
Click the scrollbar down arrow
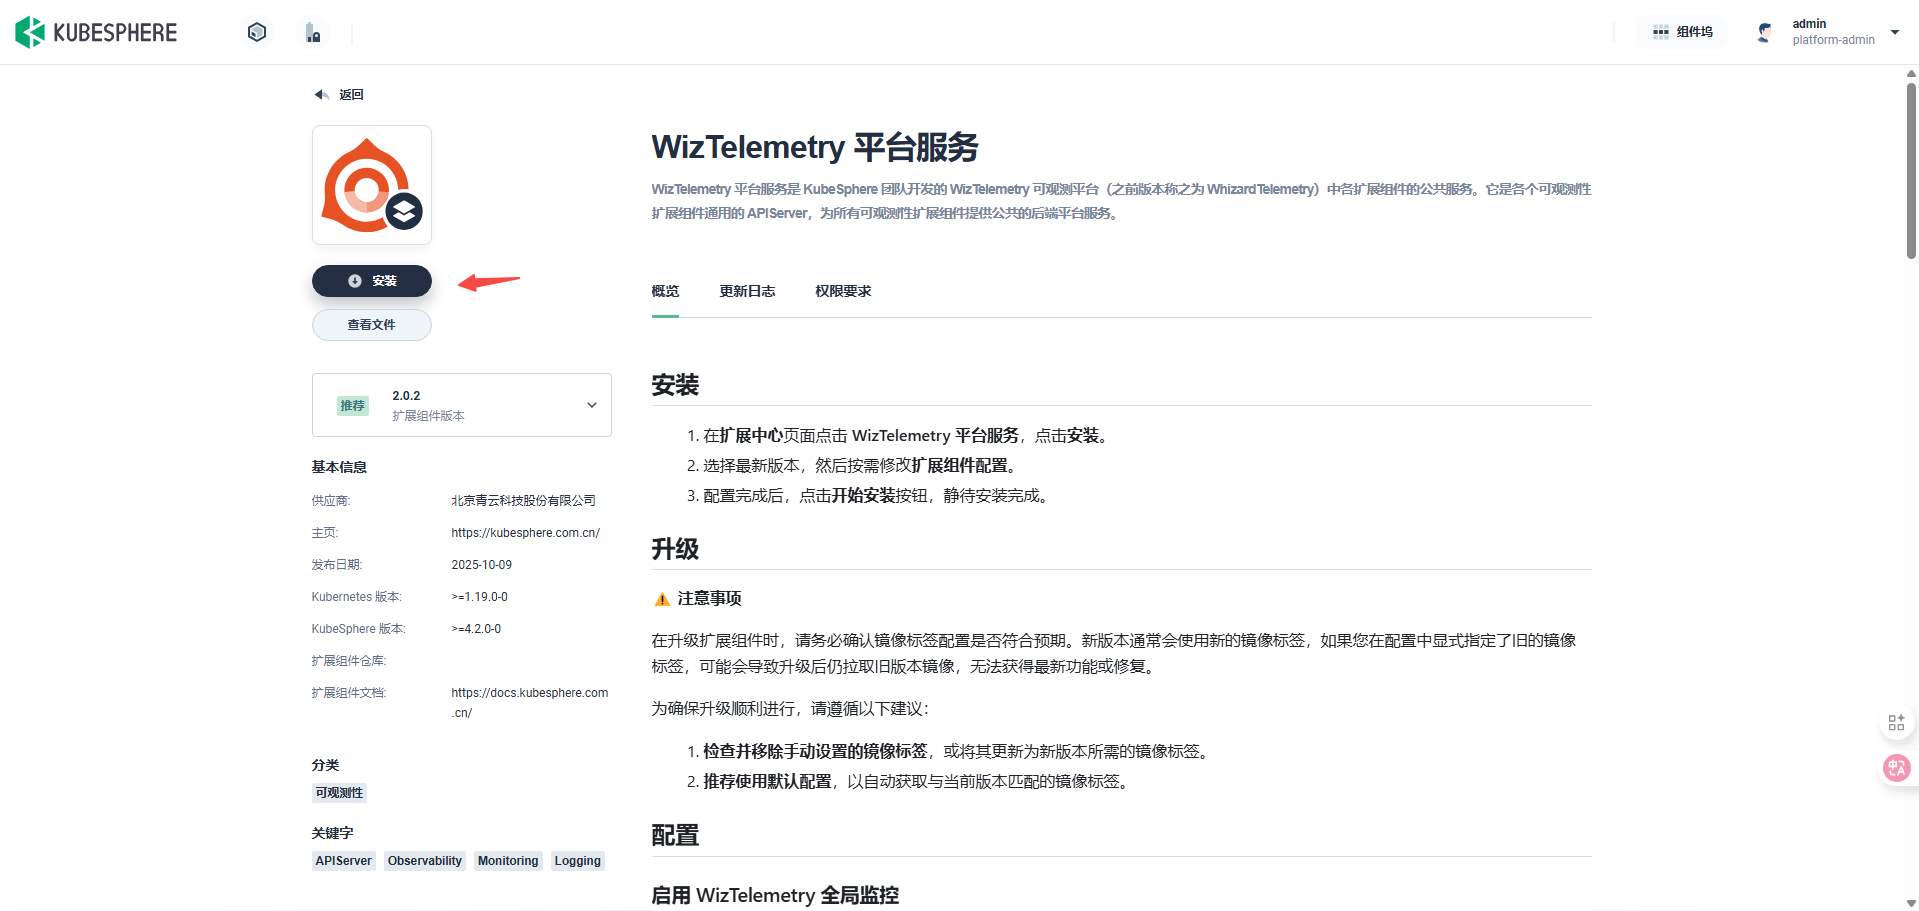[x=1911, y=903]
